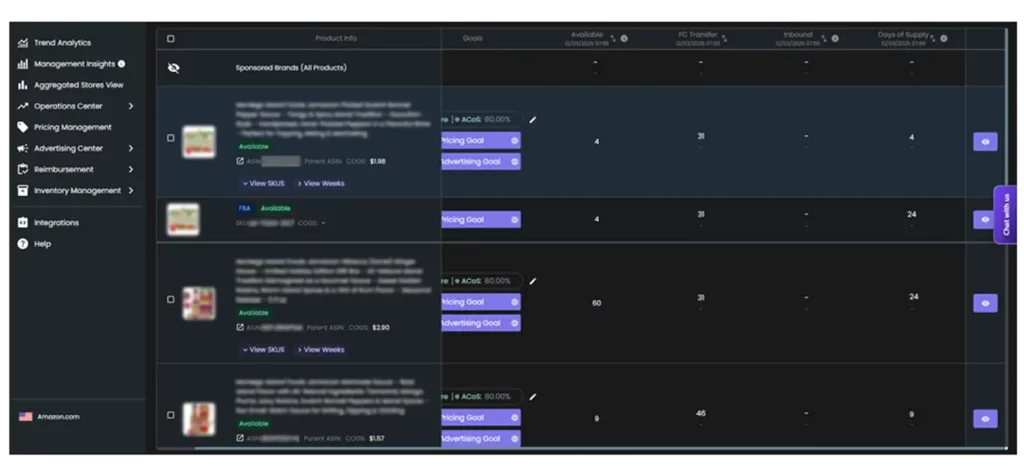The height and width of the screenshot is (473, 1024).
Task: Click the eye button for the $1.57 product row
Action: pyautogui.click(x=985, y=419)
